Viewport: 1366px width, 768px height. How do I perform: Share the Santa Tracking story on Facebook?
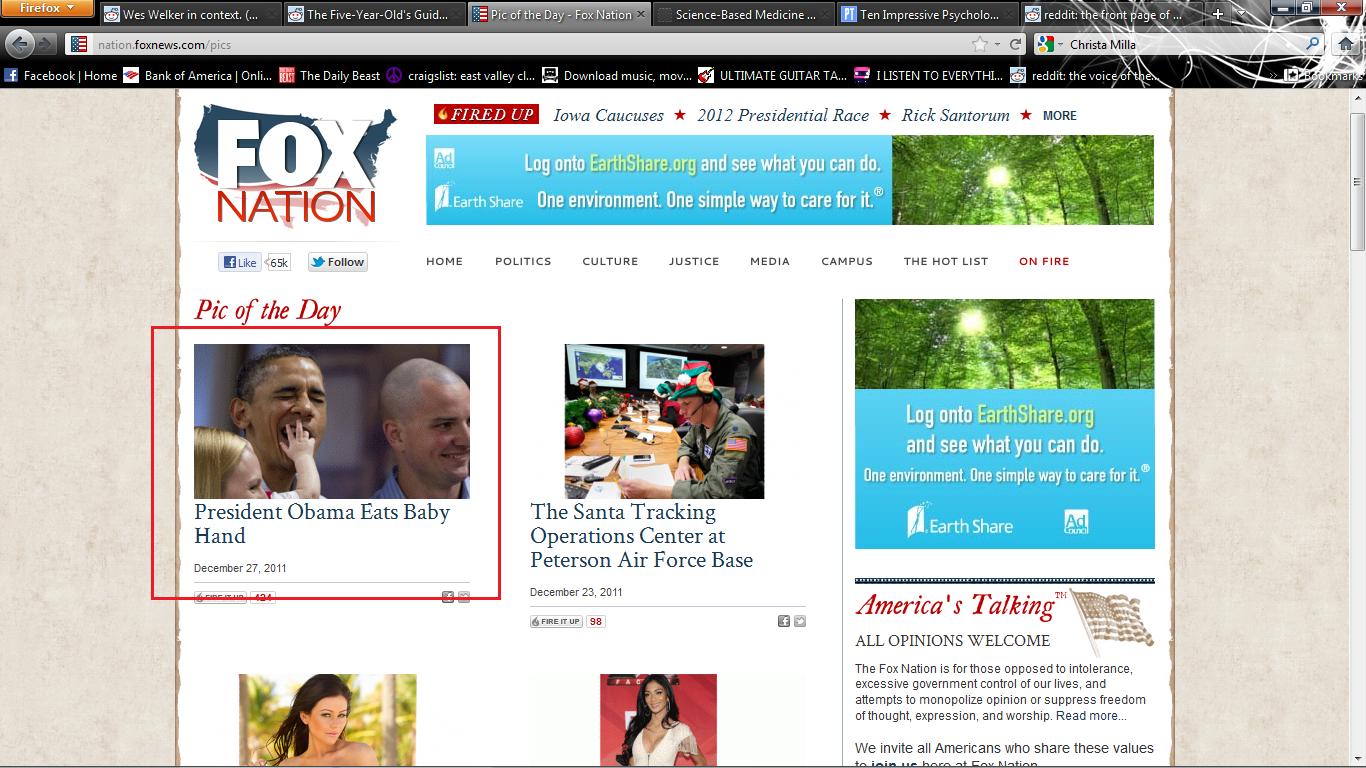784,621
